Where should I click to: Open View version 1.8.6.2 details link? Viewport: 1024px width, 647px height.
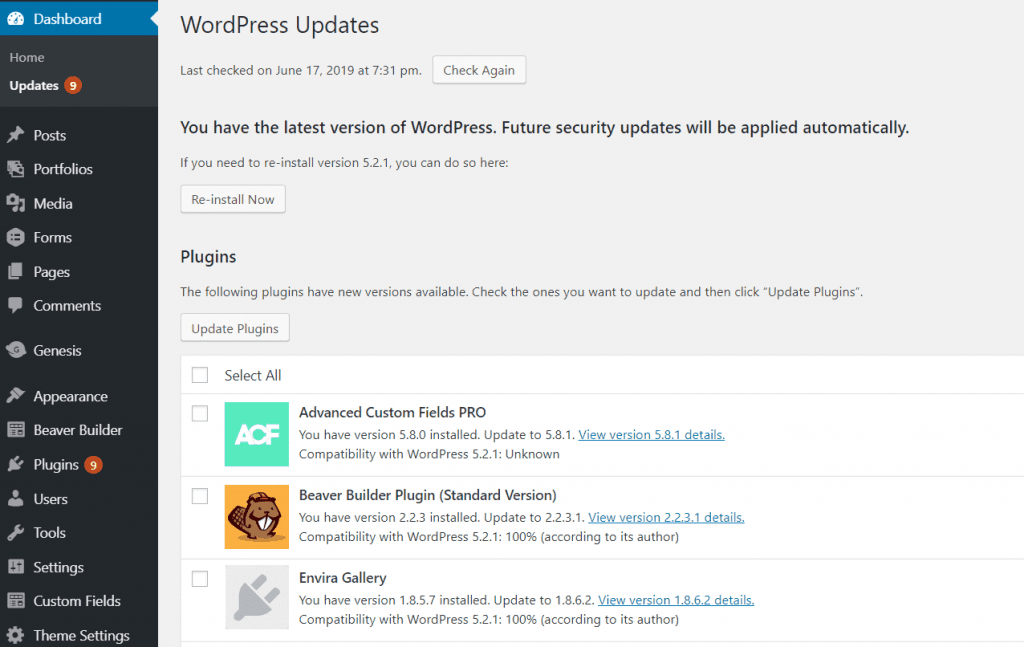point(676,600)
